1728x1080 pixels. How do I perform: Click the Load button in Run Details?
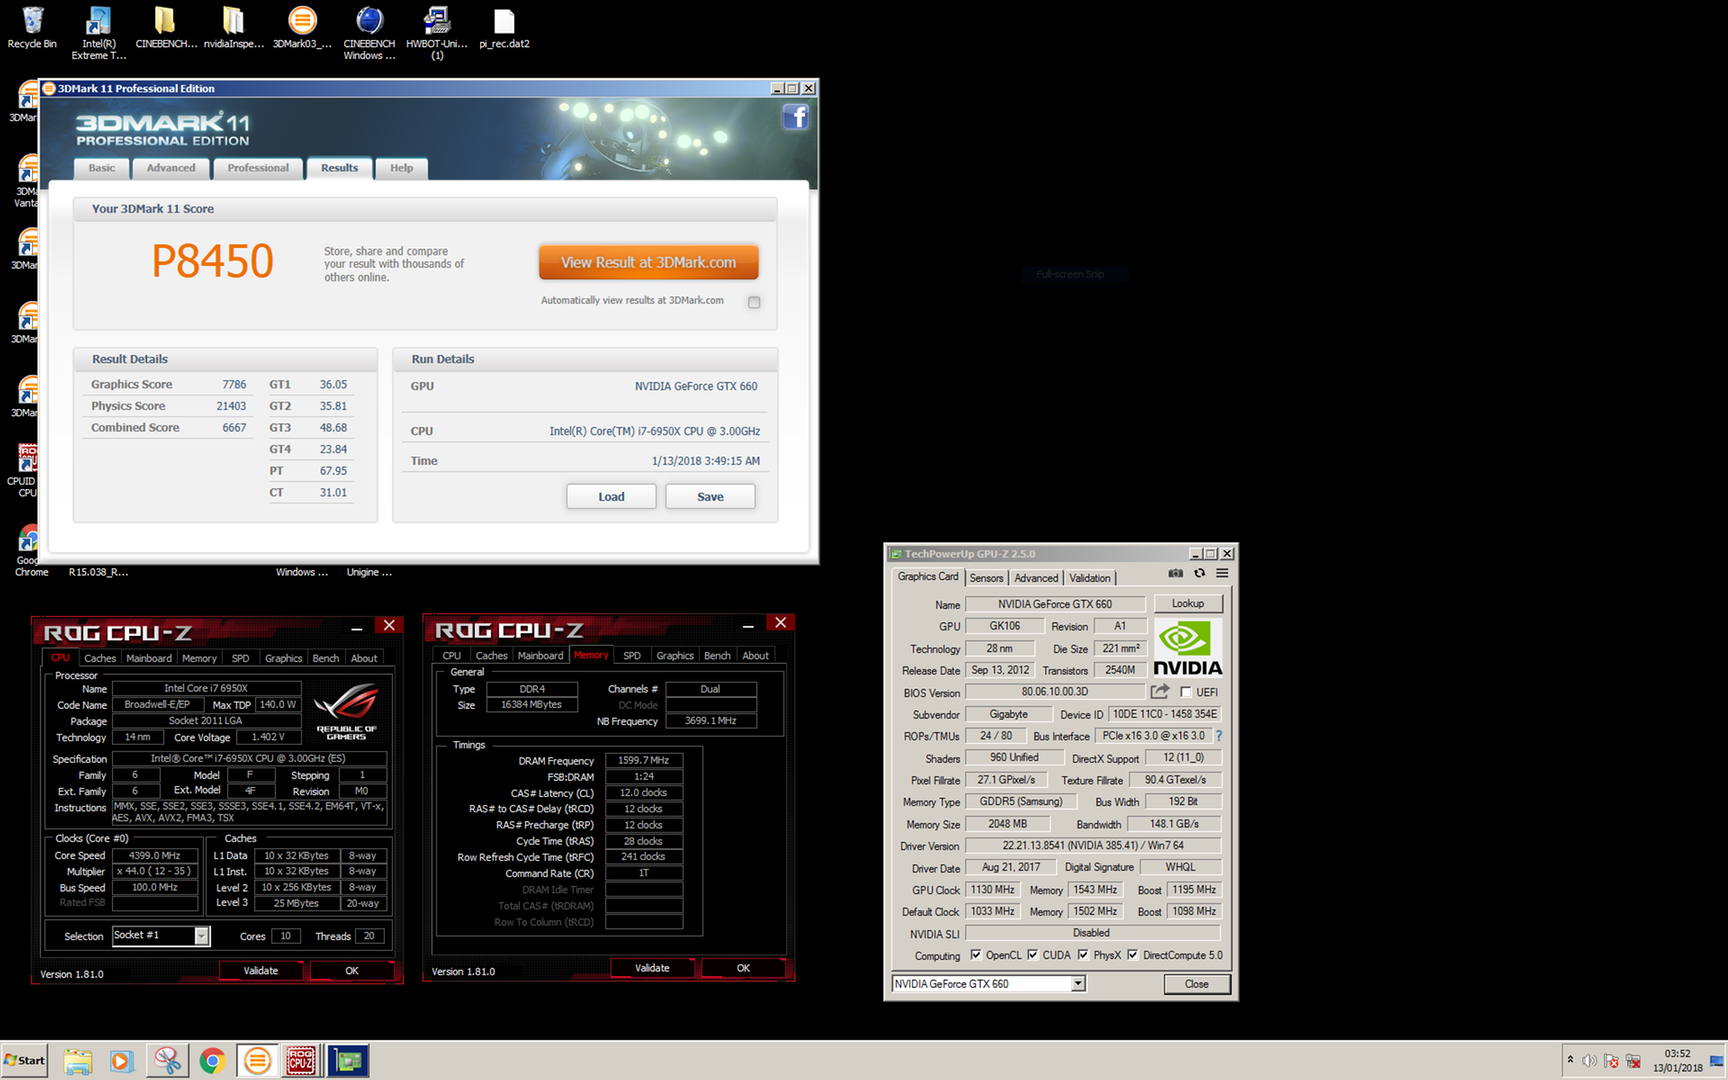tap(611, 497)
